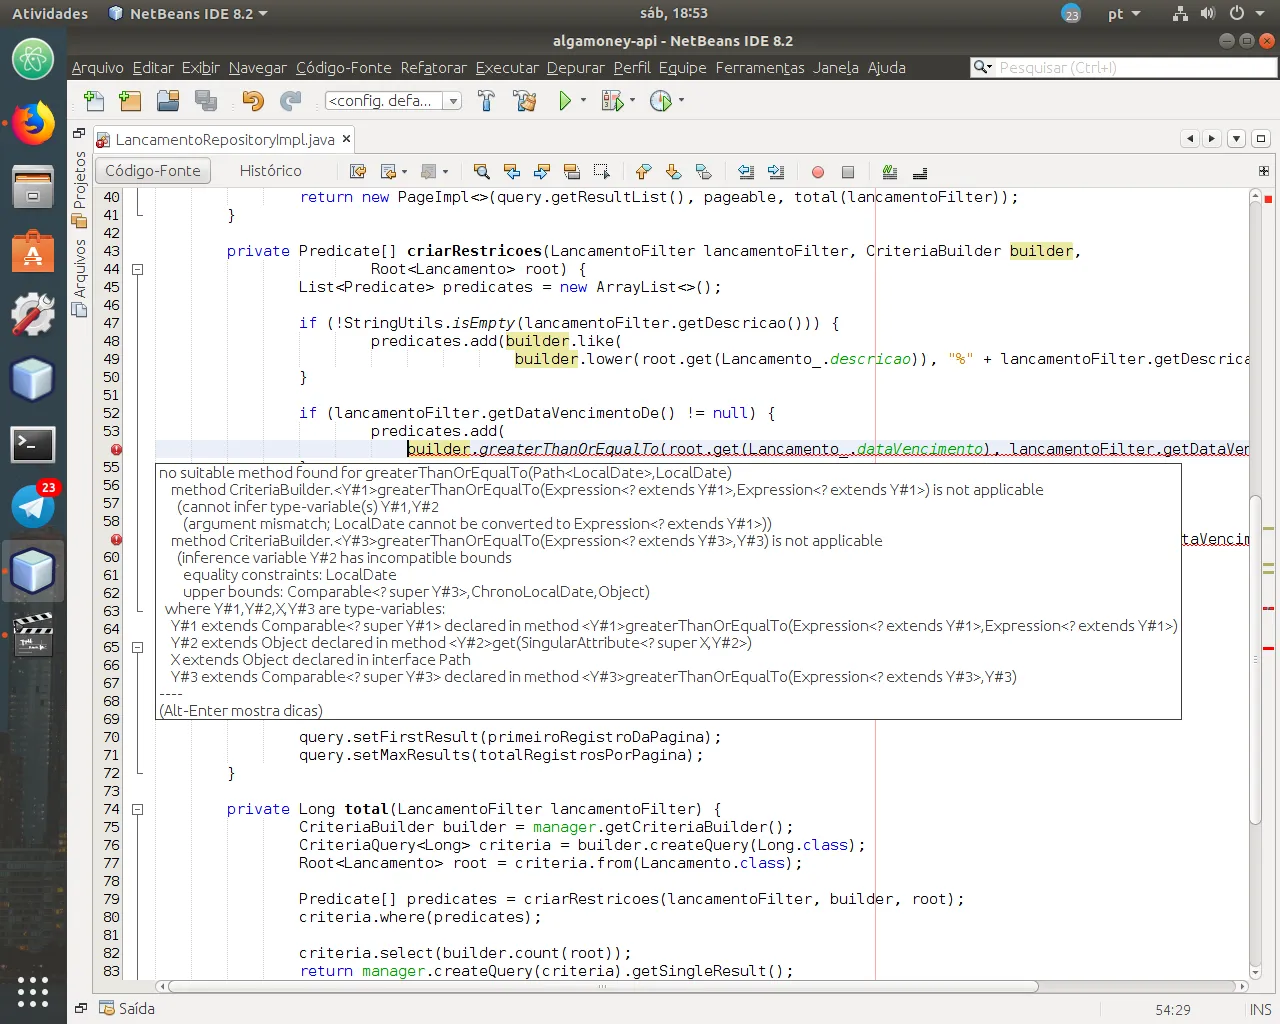Open the Debug Project dropdown arrow
The image size is (1280, 1024).
click(632, 101)
